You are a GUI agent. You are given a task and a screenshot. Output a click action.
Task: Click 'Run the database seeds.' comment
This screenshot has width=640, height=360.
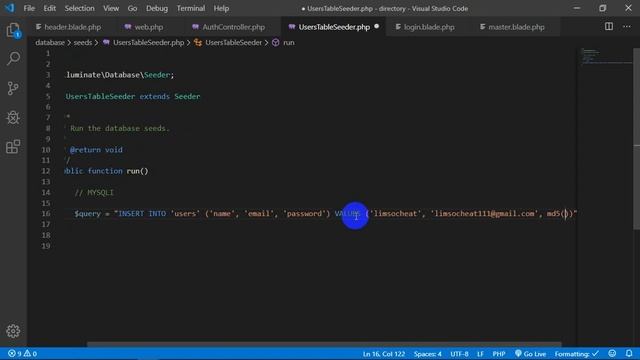pyautogui.click(x=119, y=128)
